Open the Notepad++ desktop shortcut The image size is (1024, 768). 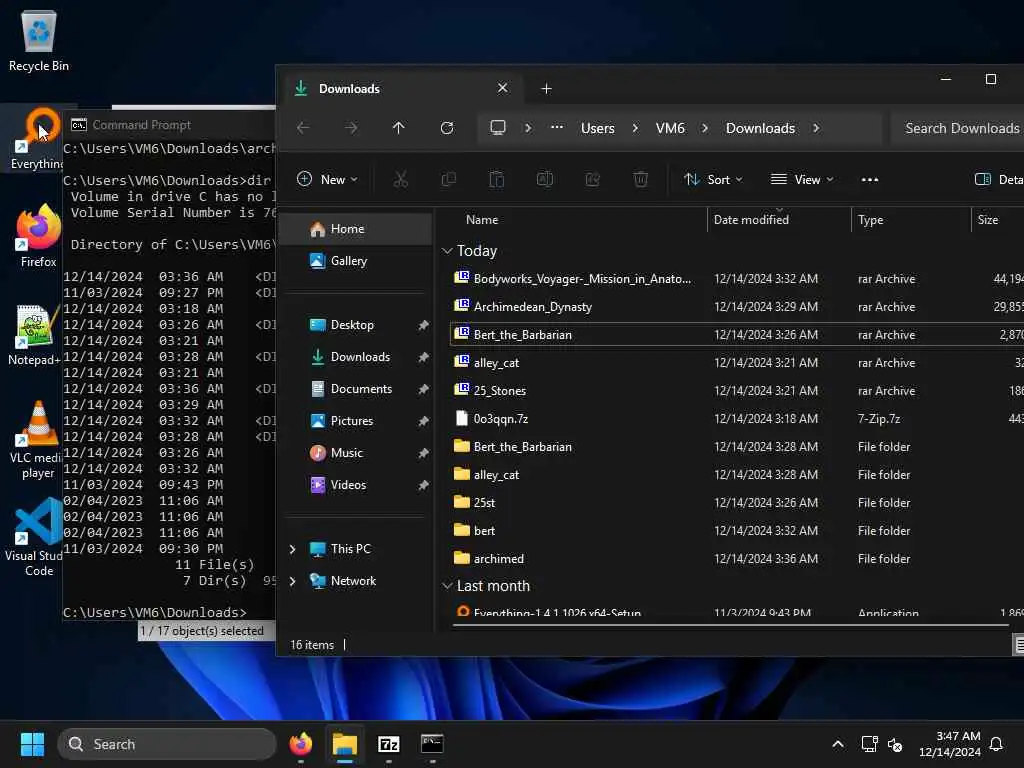(x=36, y=335)
